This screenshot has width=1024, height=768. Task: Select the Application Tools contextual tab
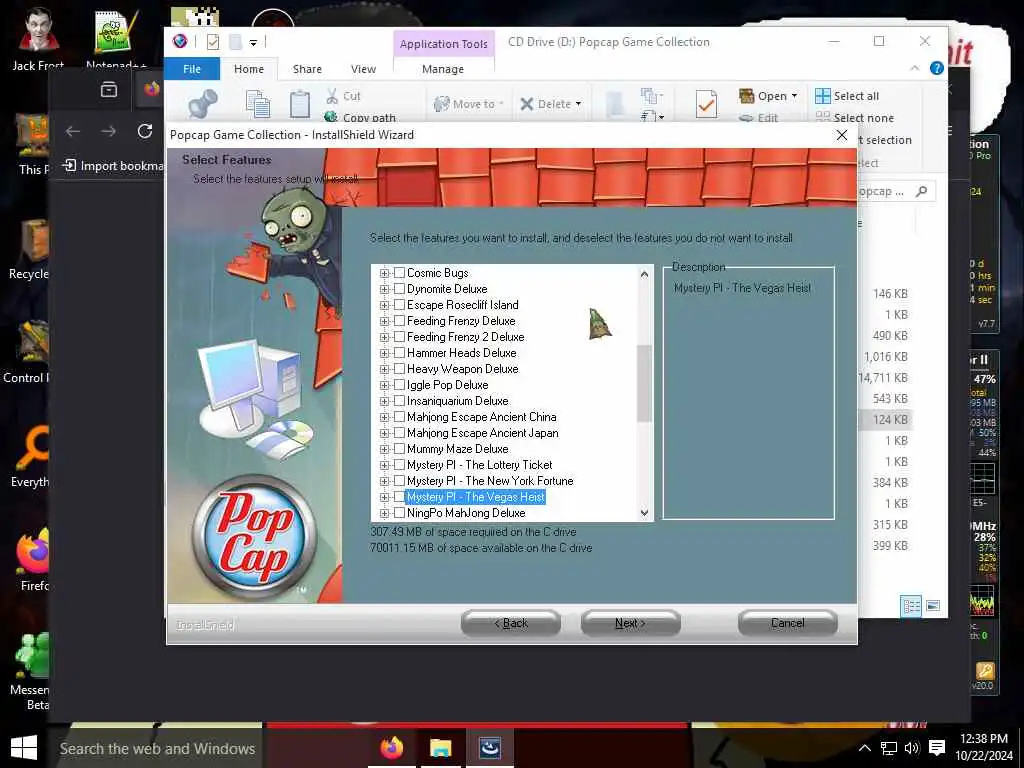coord(443,44)
